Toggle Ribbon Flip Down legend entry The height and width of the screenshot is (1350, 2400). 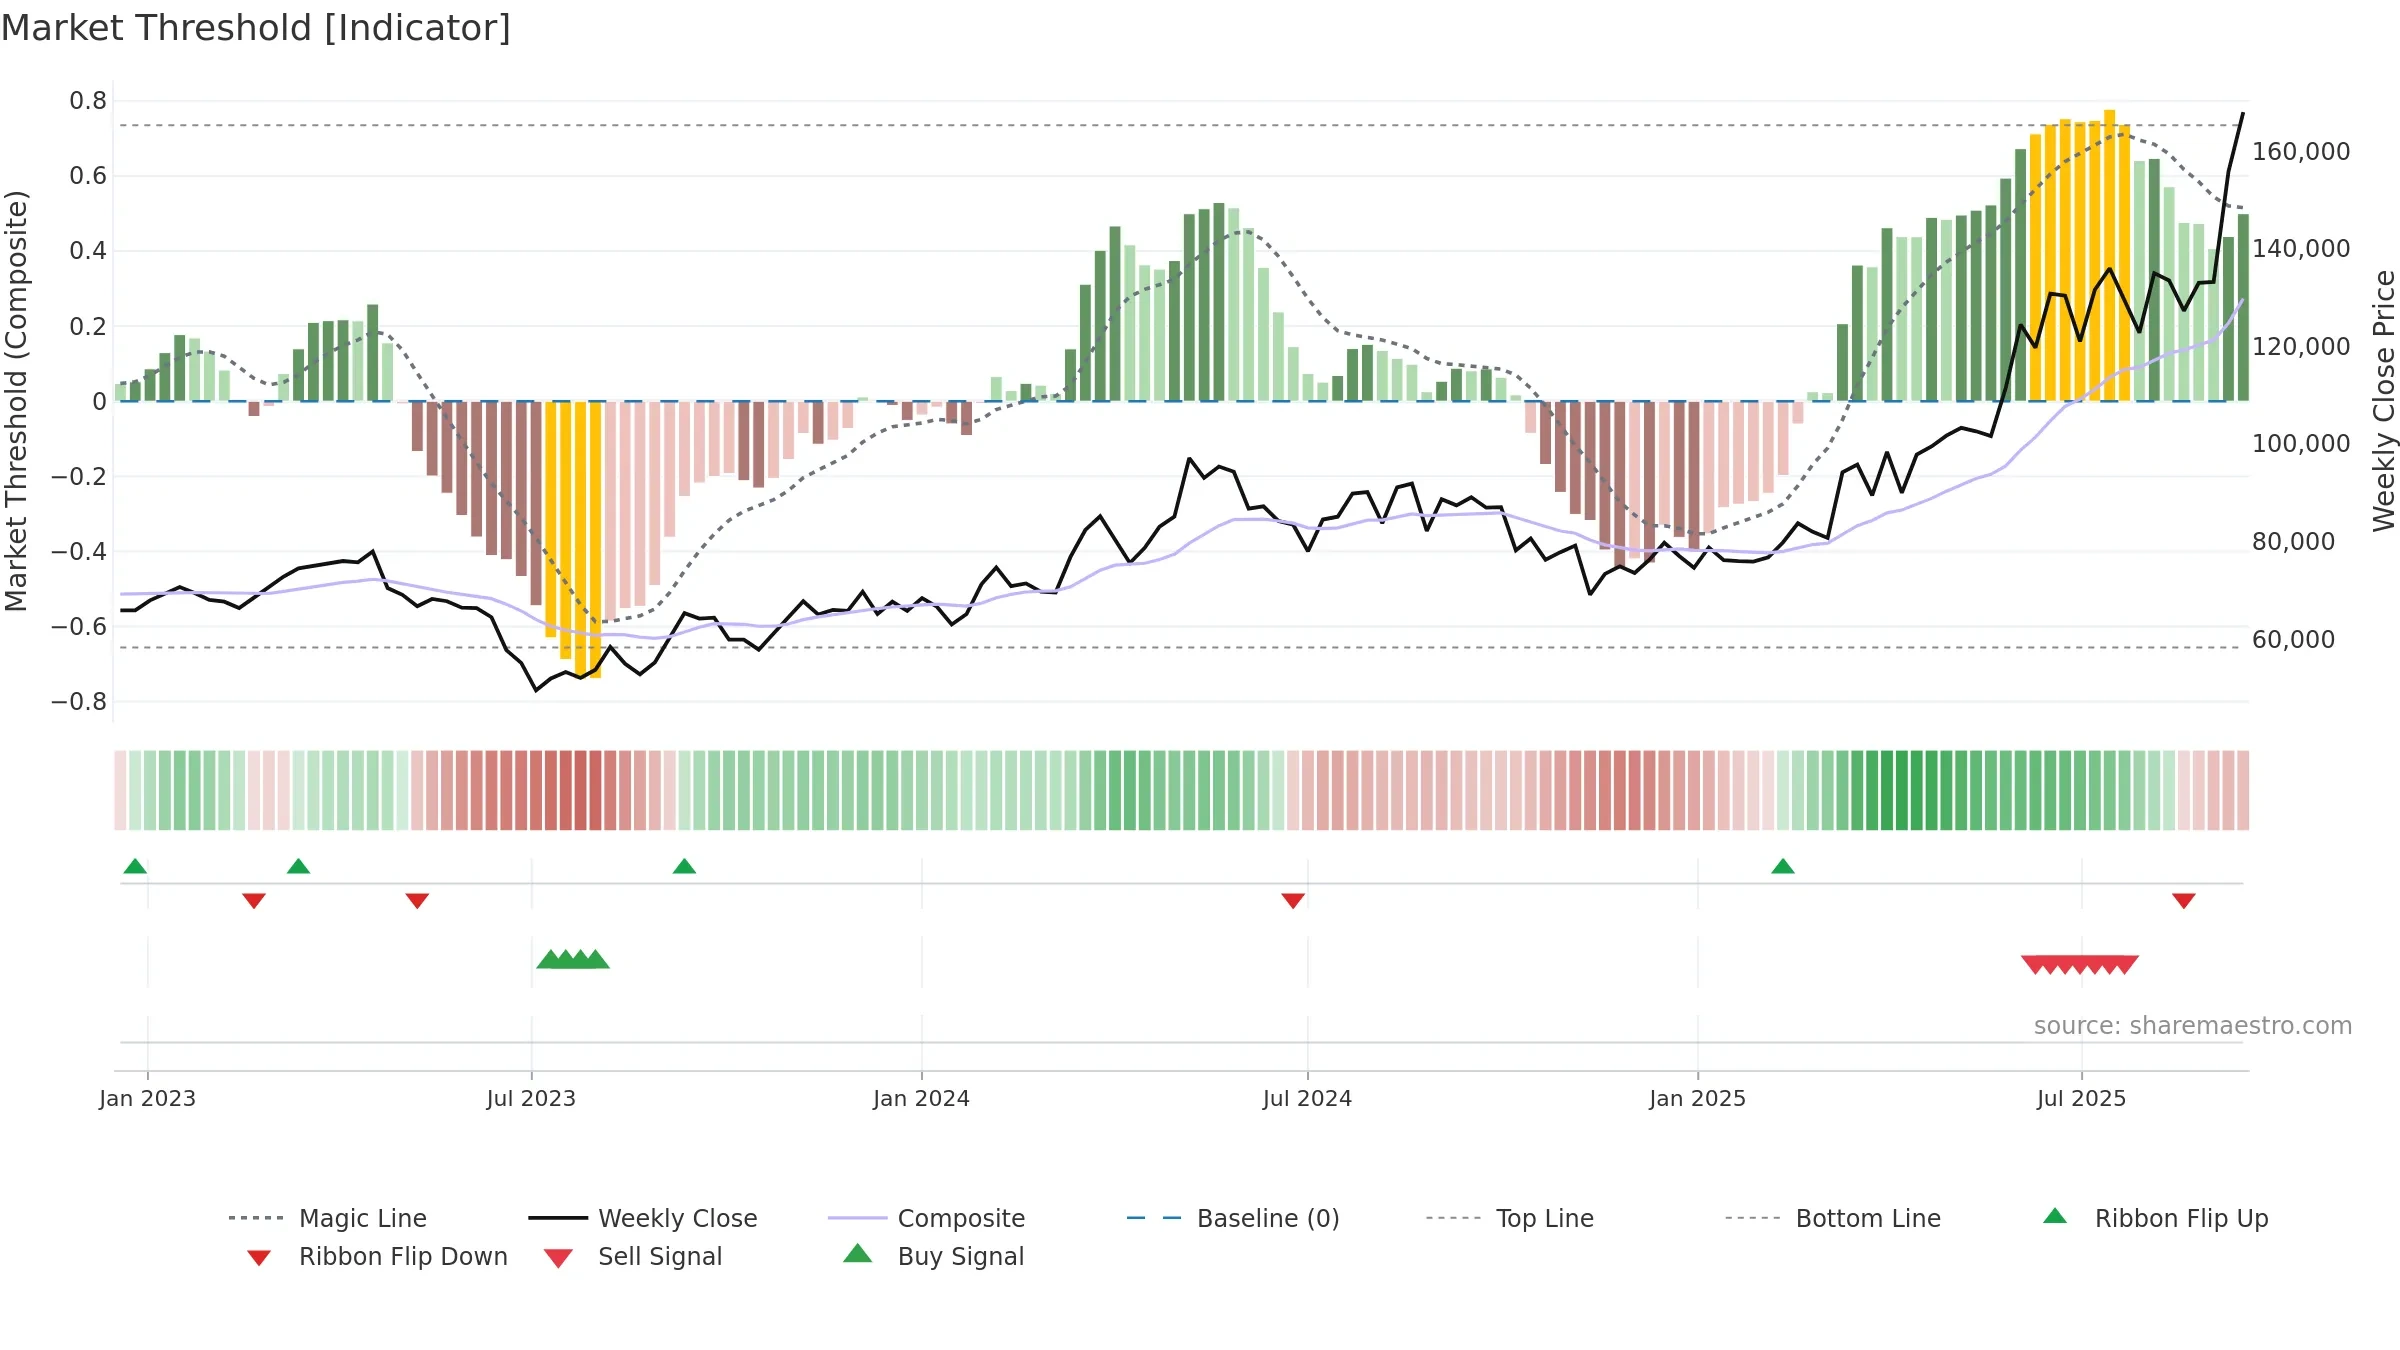tap(377, 1256)
